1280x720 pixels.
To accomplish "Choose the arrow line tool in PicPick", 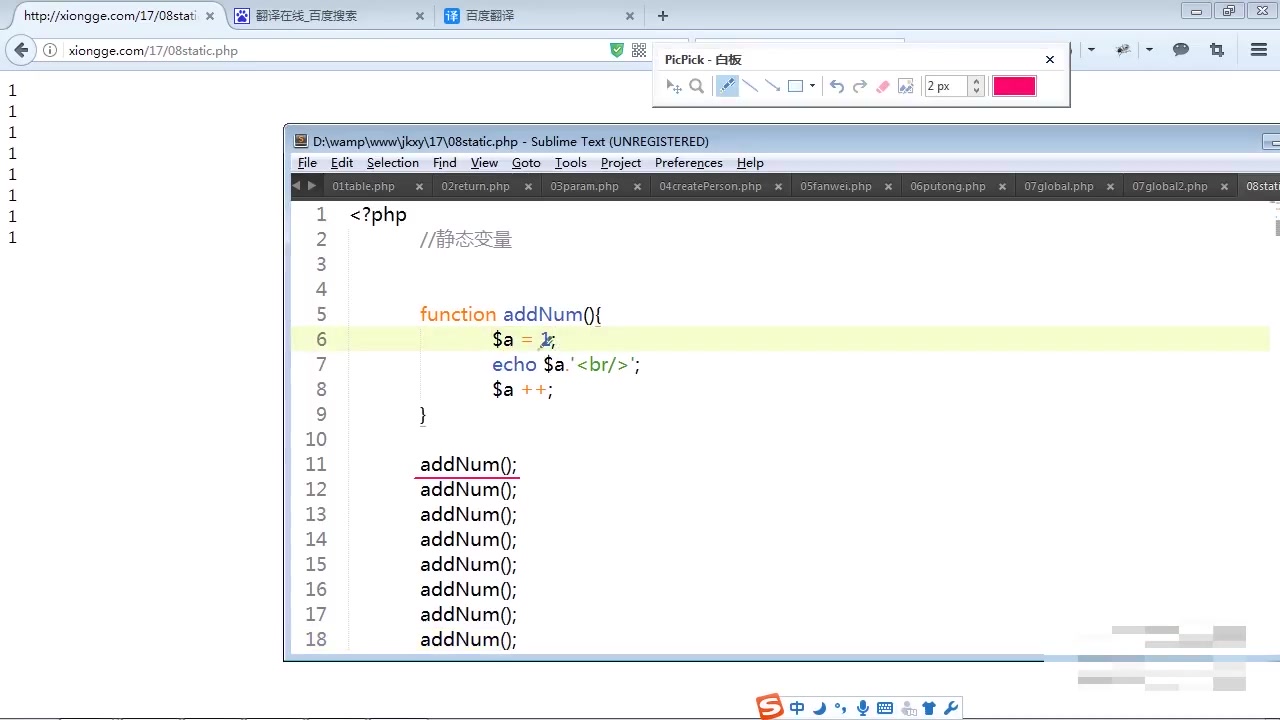I will 772,86.
